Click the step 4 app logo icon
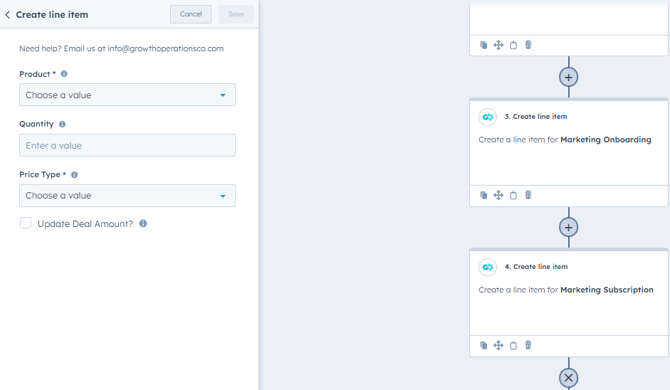 coord(488,267)
